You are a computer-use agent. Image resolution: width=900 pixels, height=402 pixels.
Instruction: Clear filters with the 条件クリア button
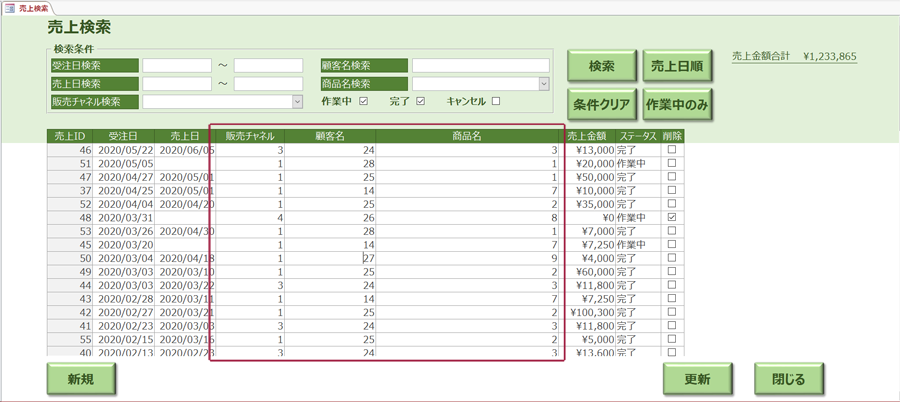click(x=601, y=104)
